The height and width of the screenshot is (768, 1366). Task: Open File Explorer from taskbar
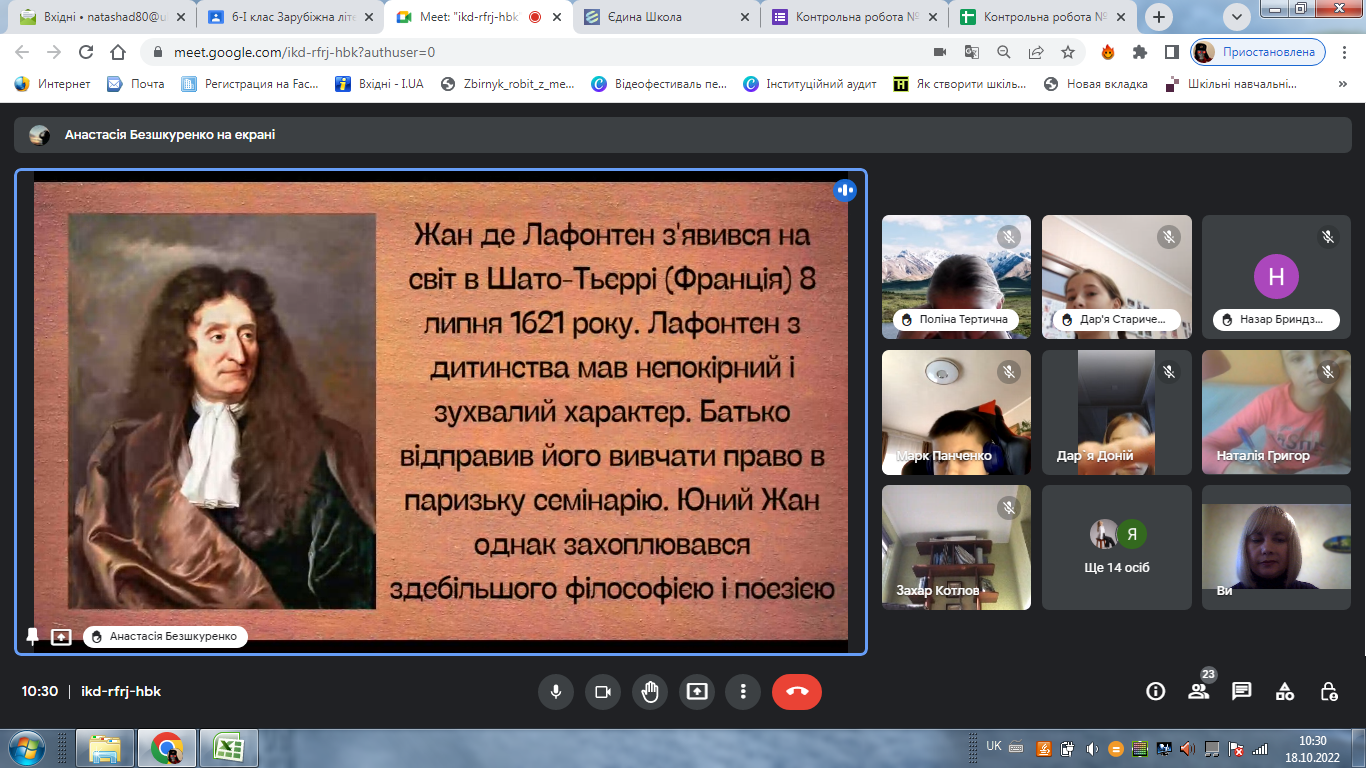tap(105, 748)
